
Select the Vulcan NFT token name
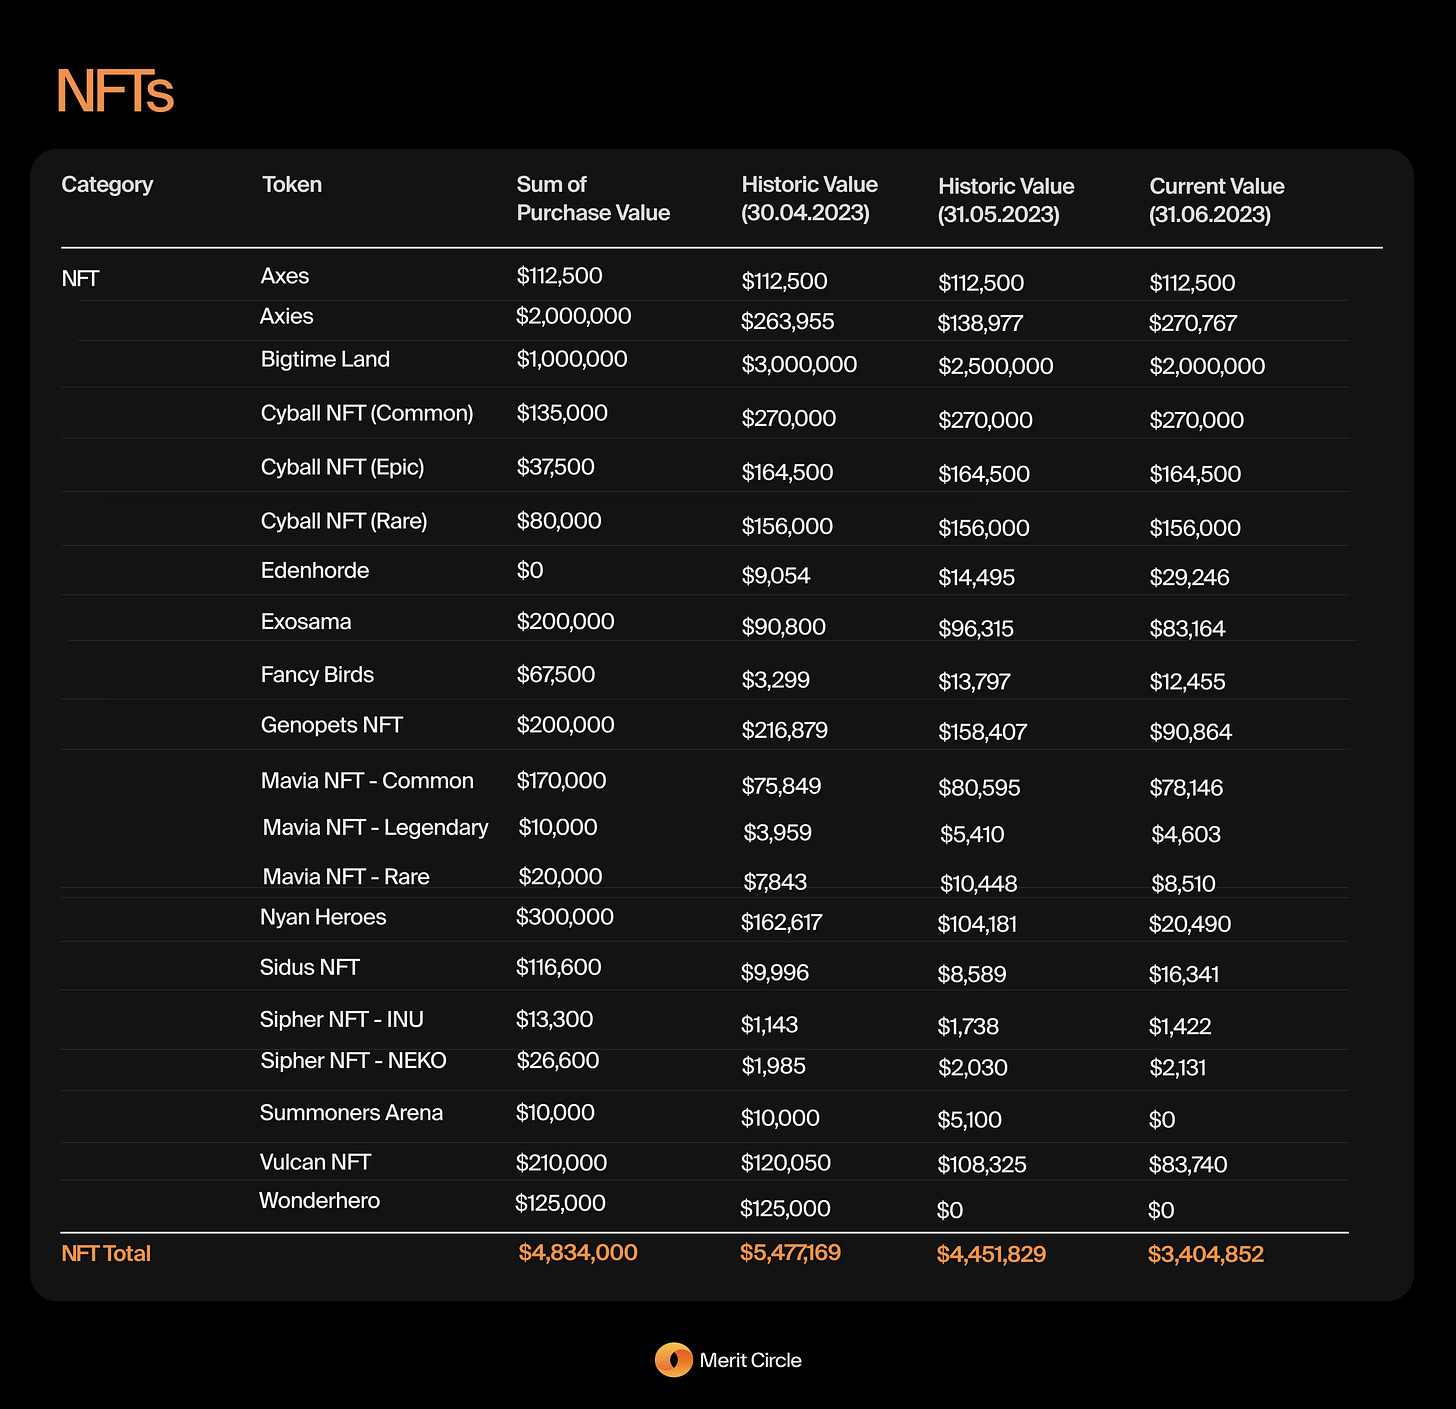tap(315, 1162)
